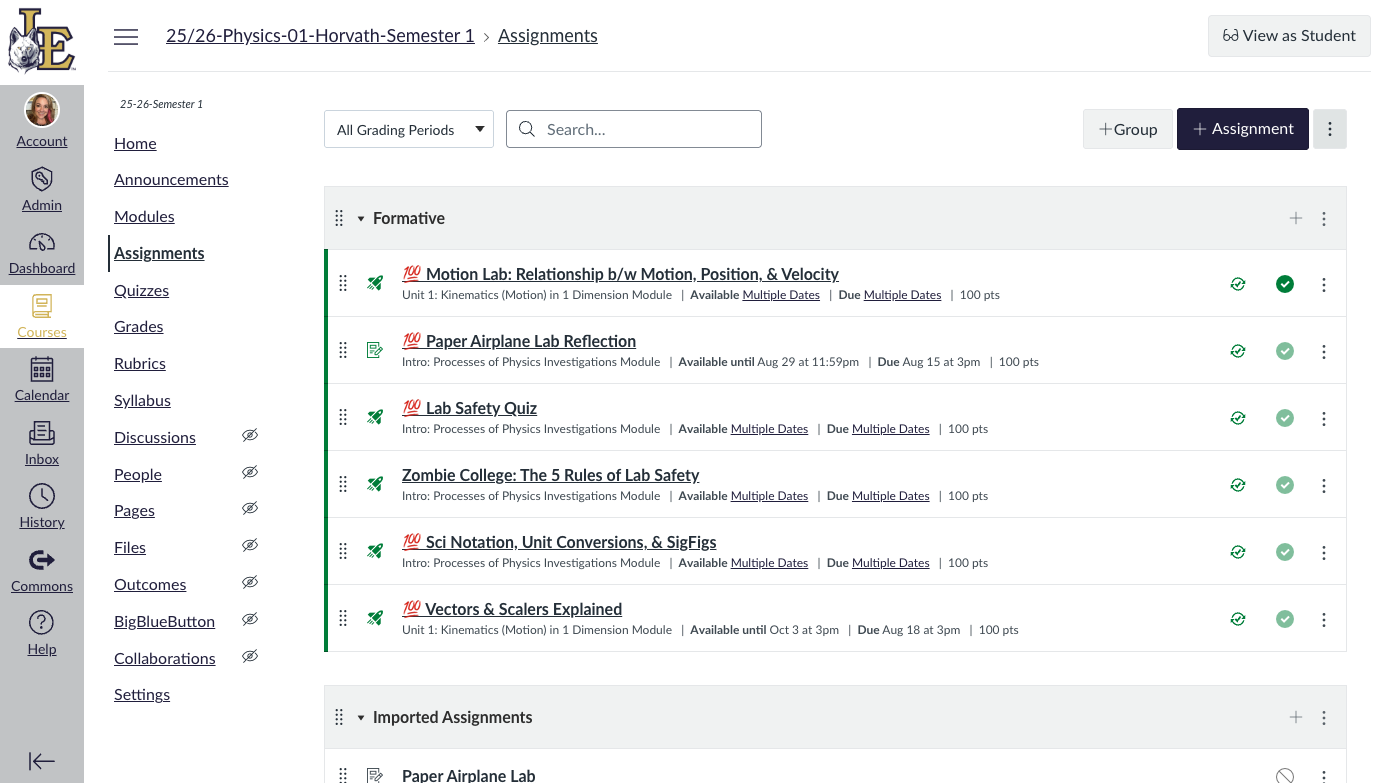Open the assignments settings kebab beside Assignment button
Screen dimensions: 1395x783
point(1330,129)
